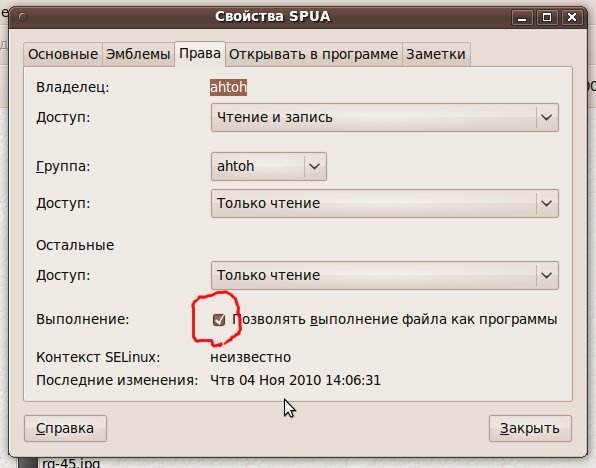
Task: Click the highlighted owner name ahtoh
Action: (x=228, y=87)
